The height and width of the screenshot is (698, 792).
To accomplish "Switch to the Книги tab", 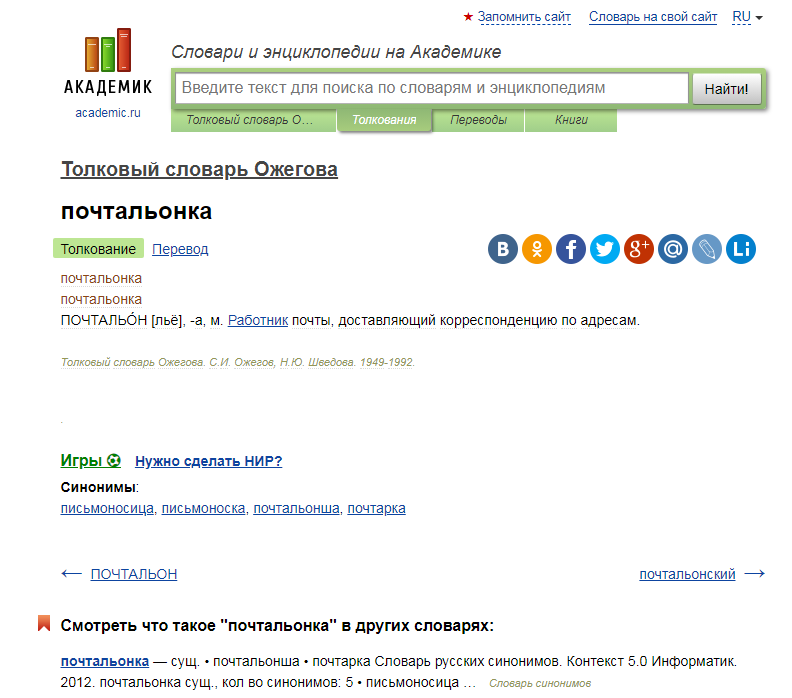I will click(x=571, y=120).
